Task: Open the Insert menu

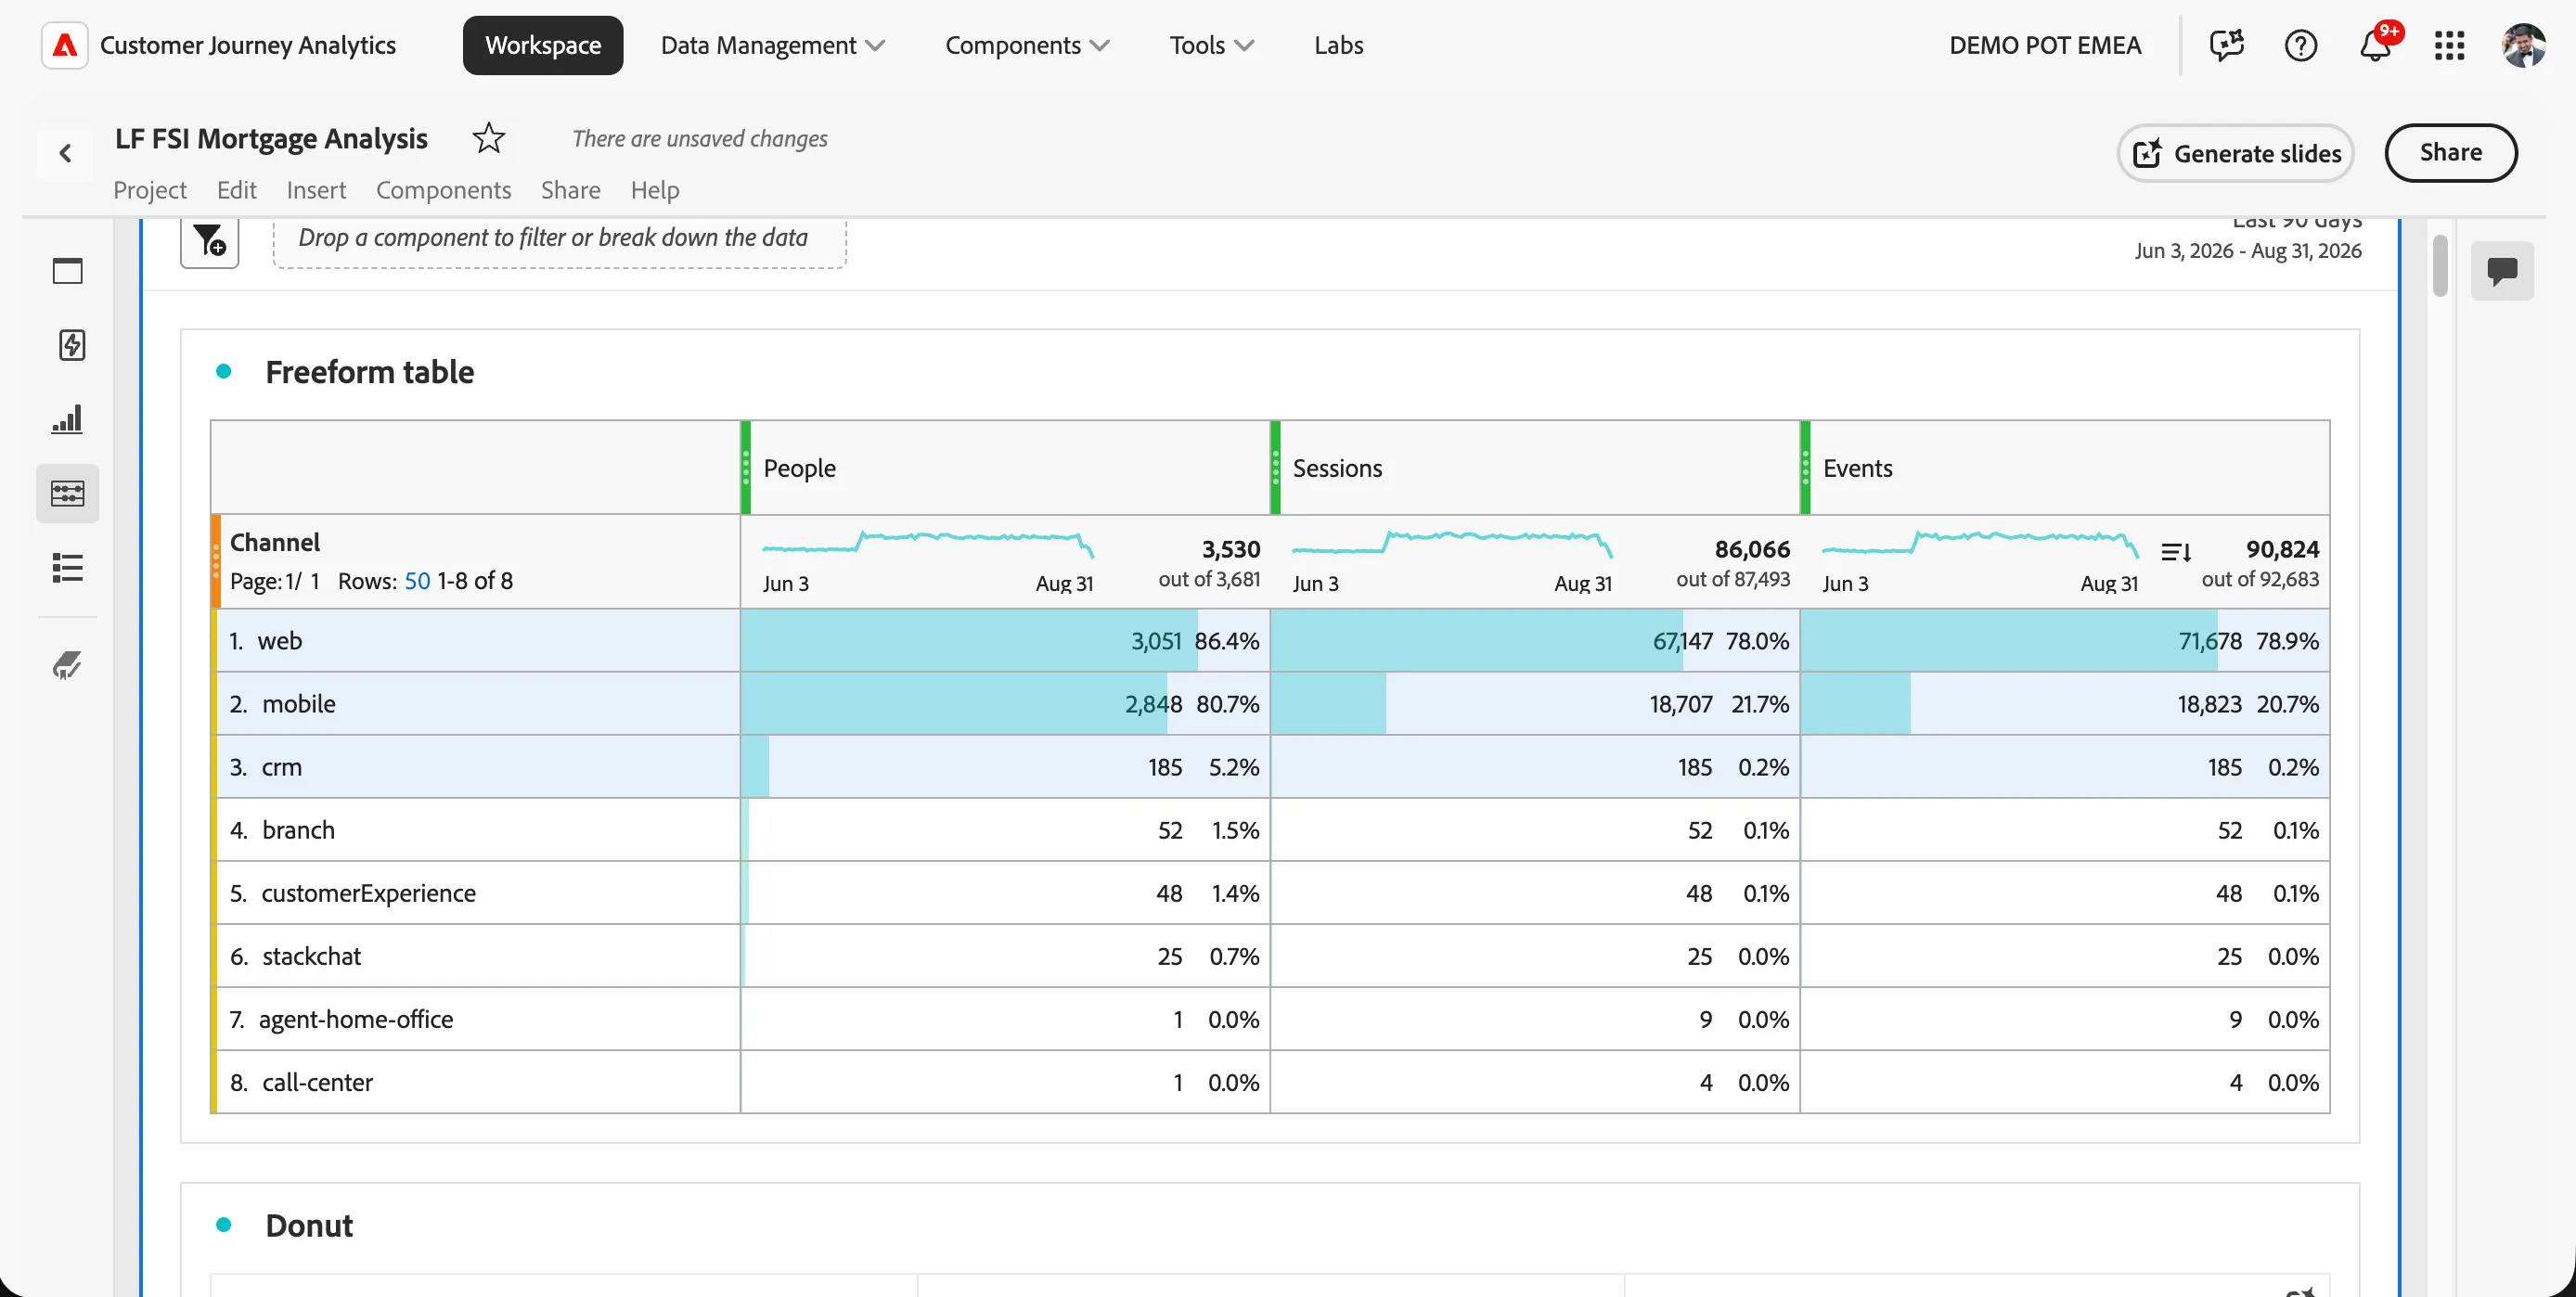Action: 316,190
